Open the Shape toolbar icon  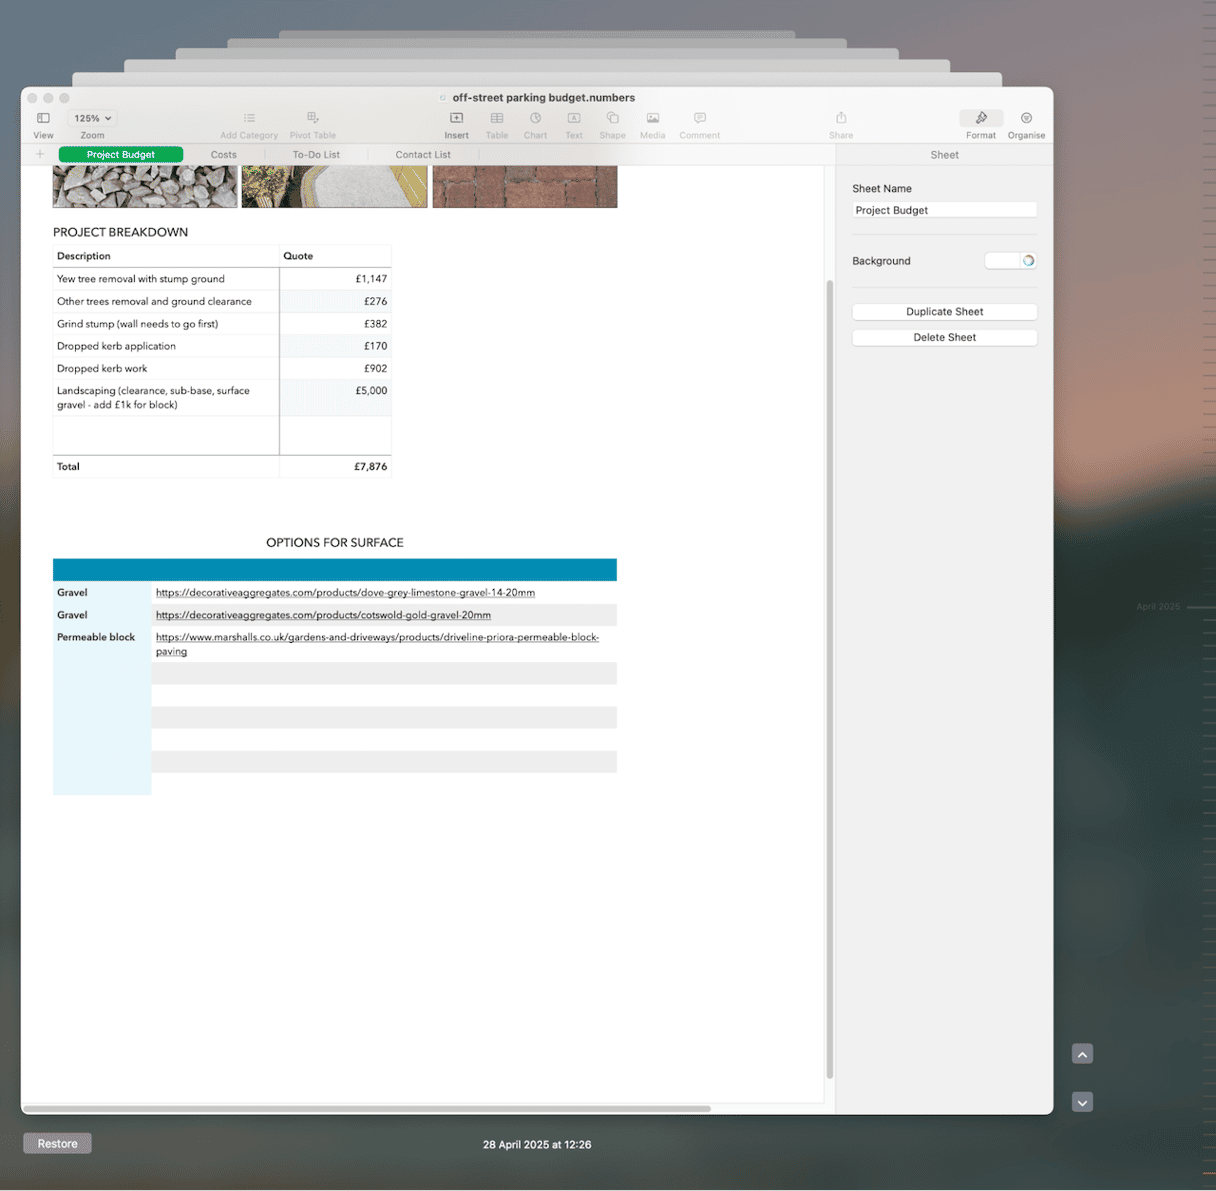click(x=612, y=118)
